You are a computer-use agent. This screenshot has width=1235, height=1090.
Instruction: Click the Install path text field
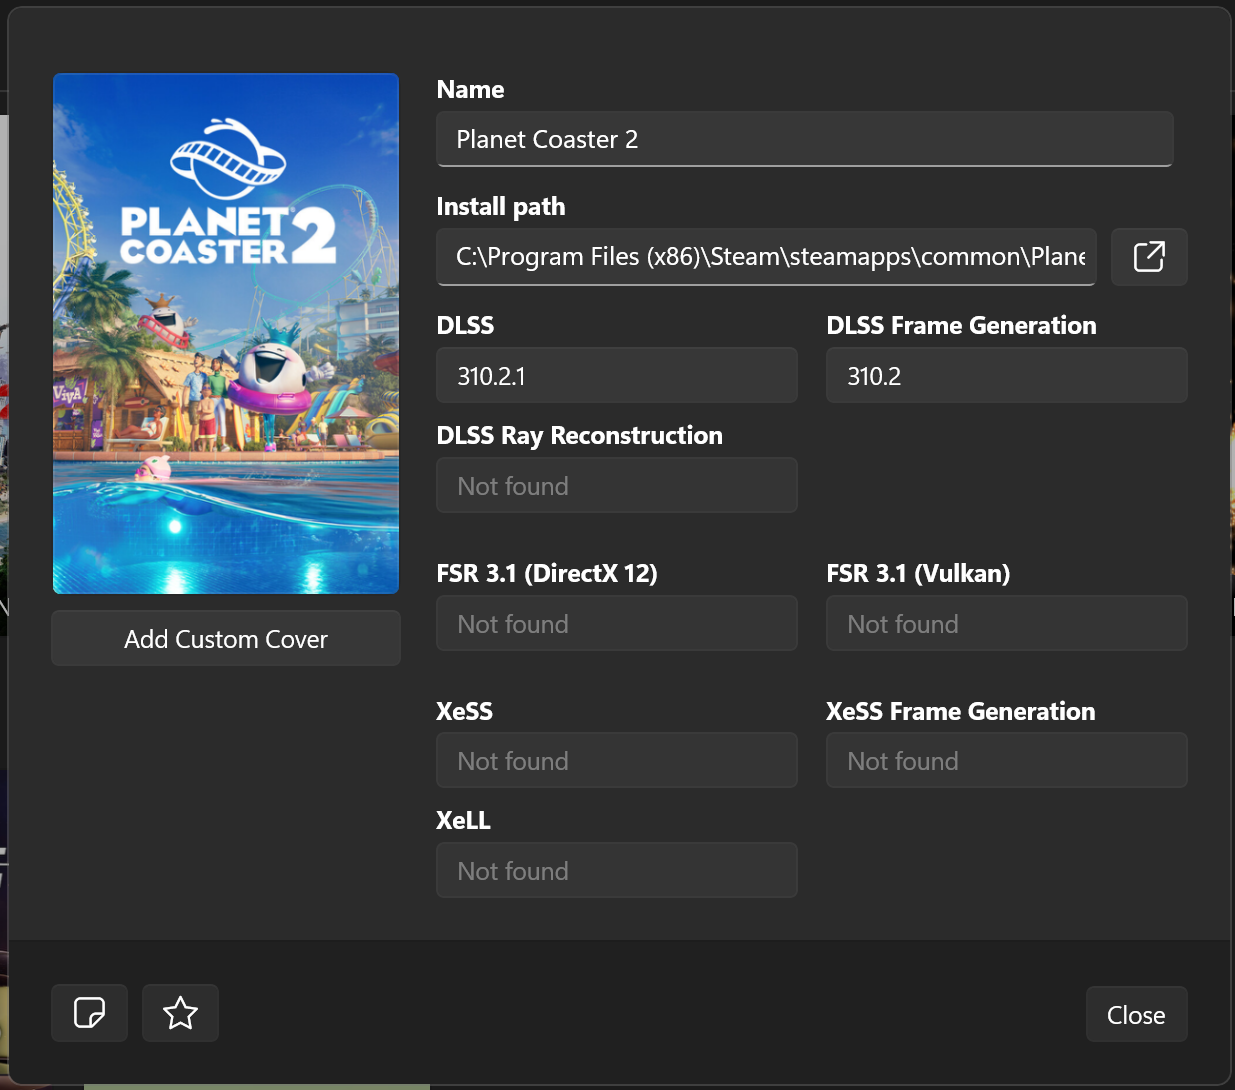766,257
